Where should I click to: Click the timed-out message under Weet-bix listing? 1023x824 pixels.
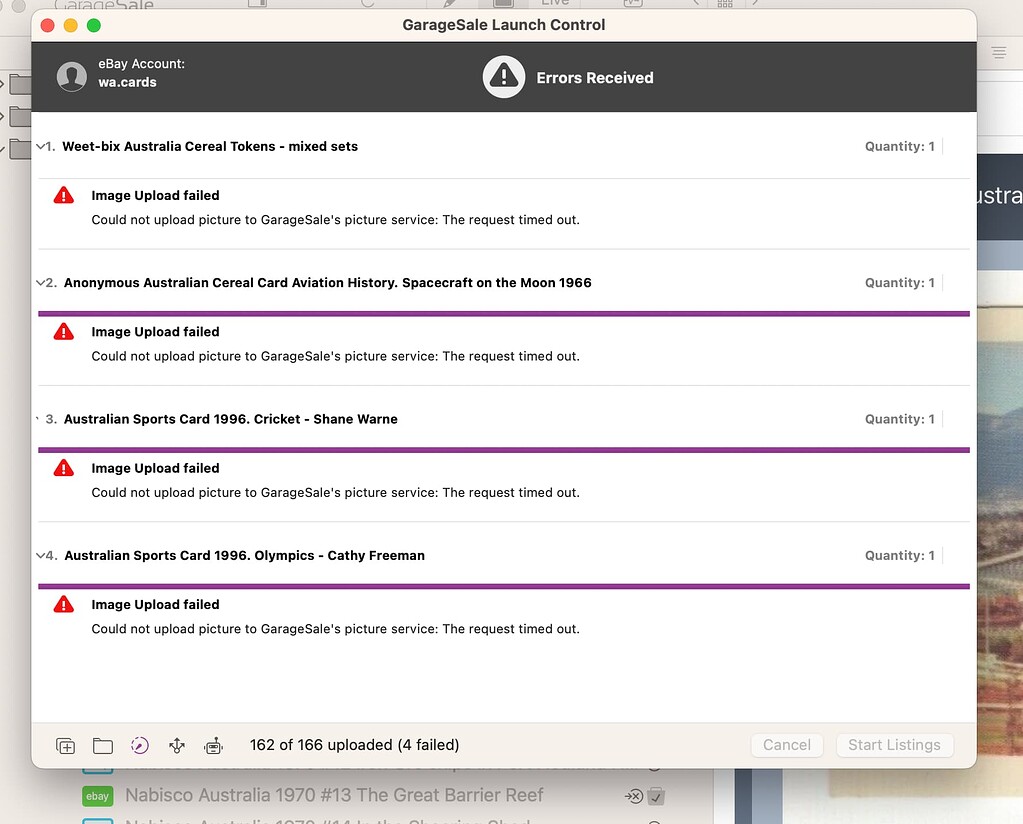coord(335,220)
